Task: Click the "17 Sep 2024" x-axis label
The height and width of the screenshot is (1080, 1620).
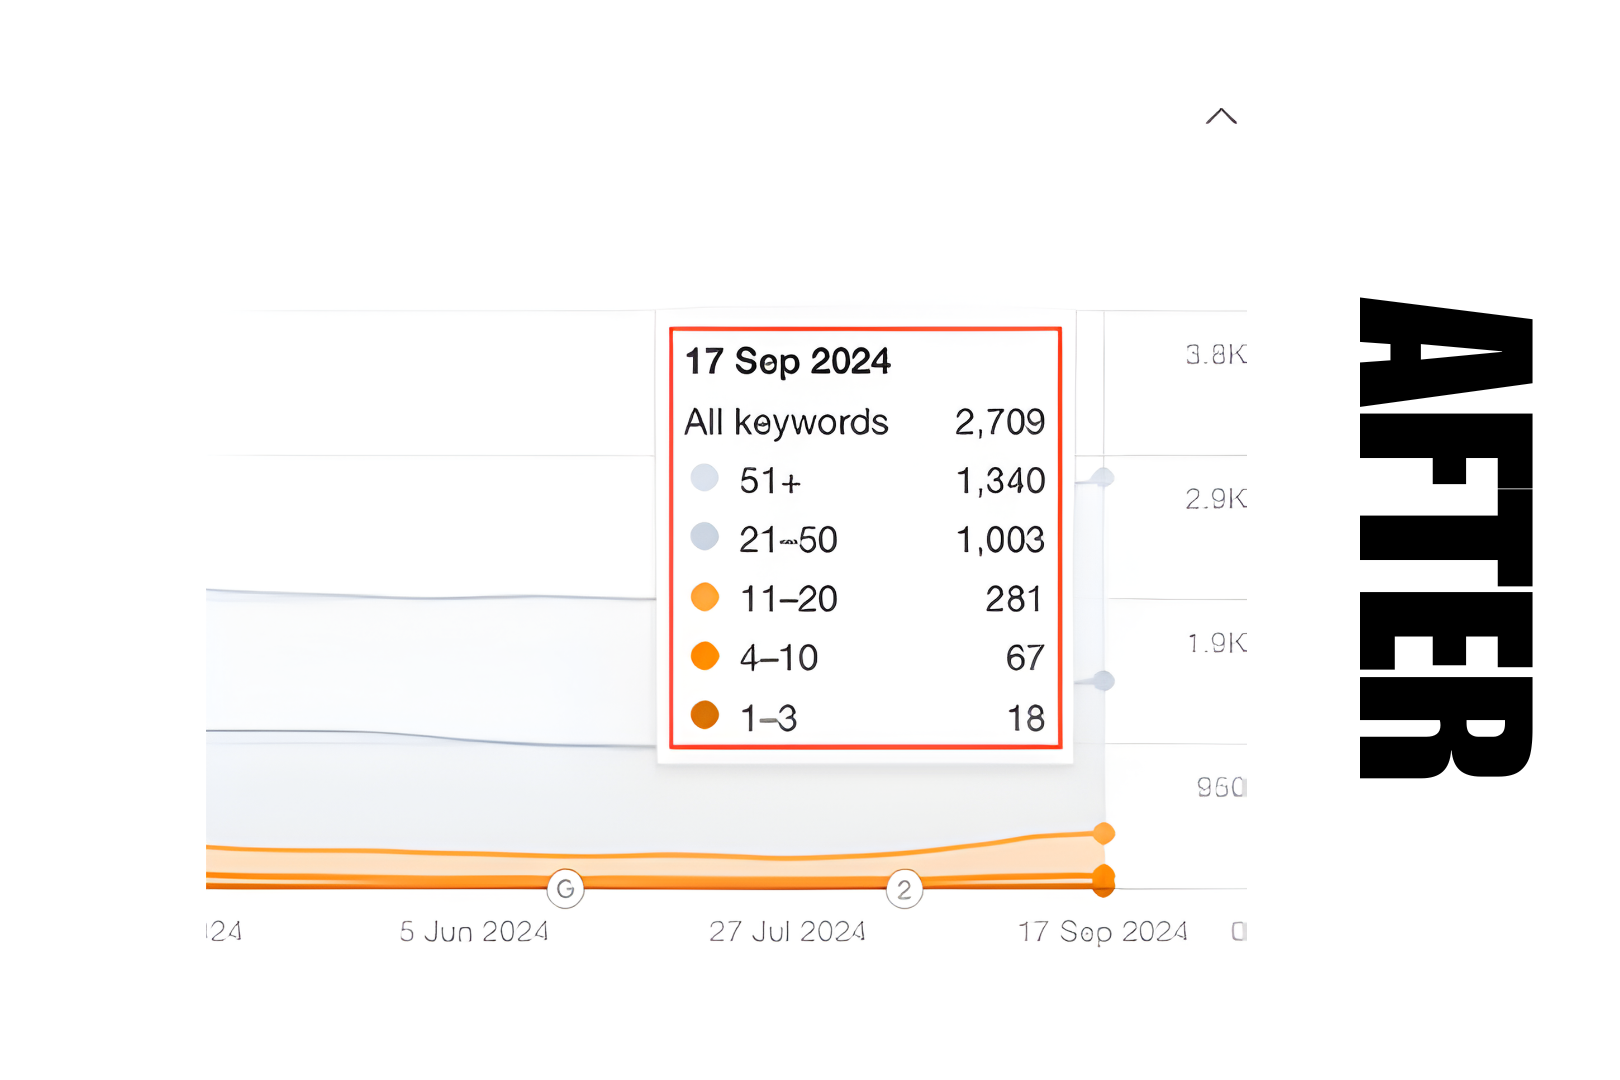Action: coord(1102,932)
